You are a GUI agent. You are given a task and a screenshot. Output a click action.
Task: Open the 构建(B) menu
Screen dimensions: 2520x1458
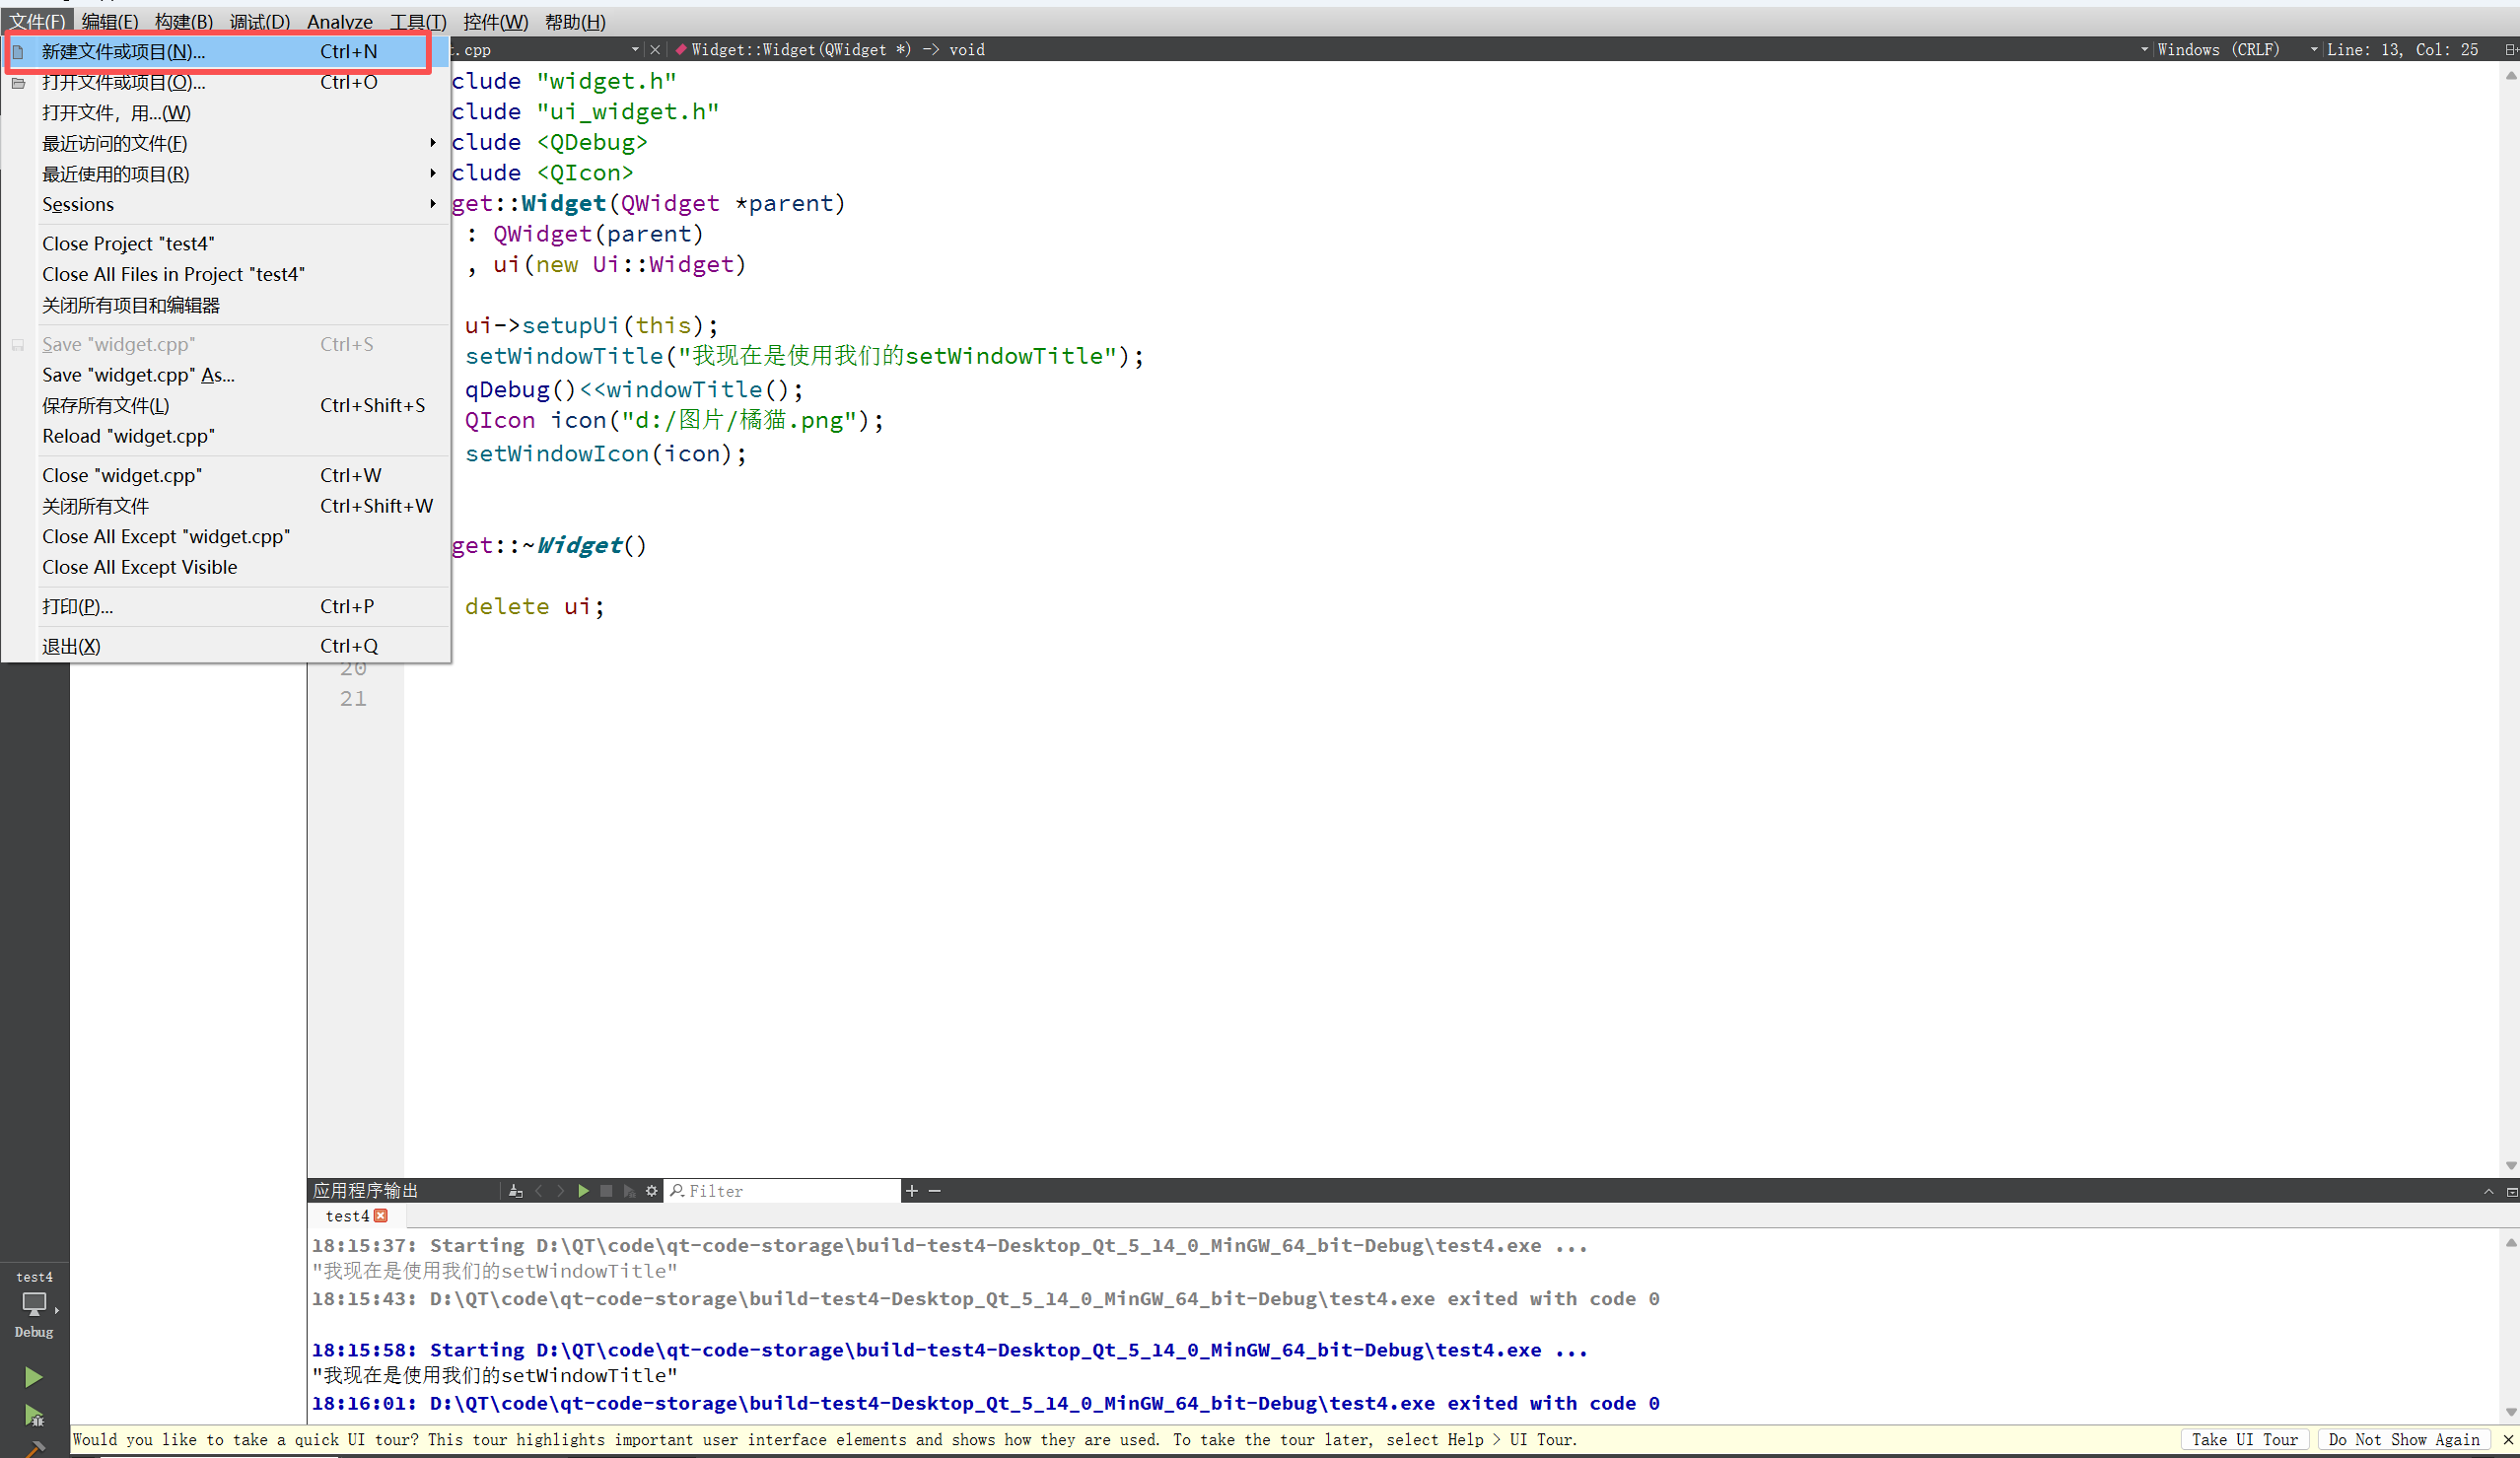184,21
